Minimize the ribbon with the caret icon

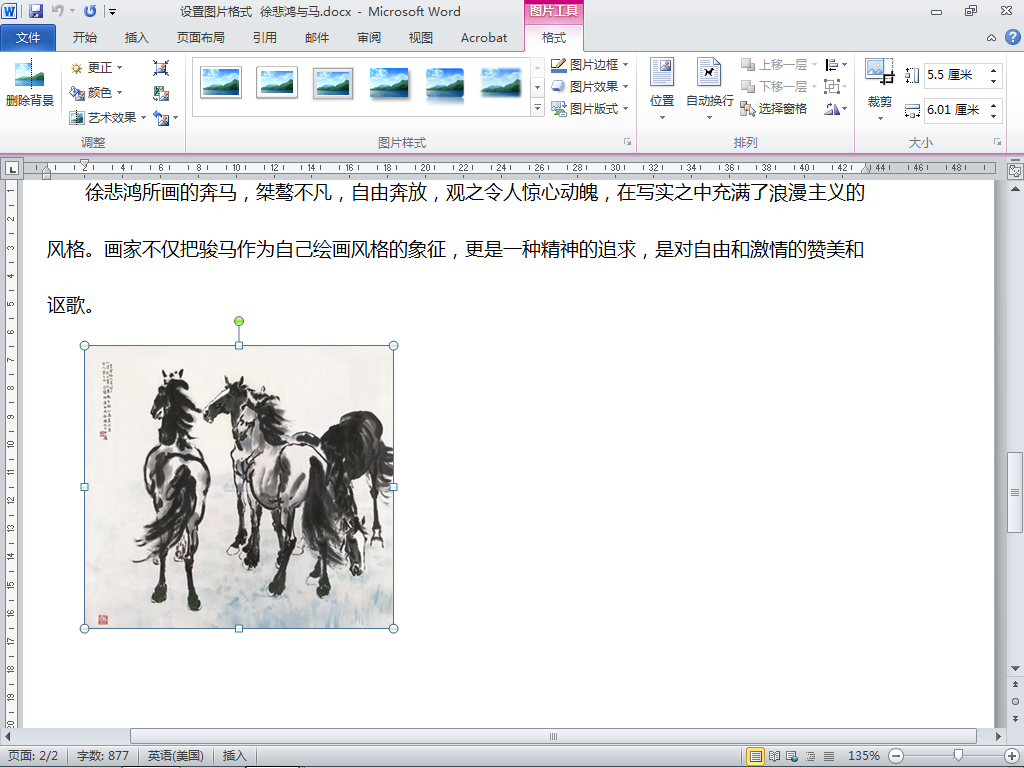click(991, 38)
